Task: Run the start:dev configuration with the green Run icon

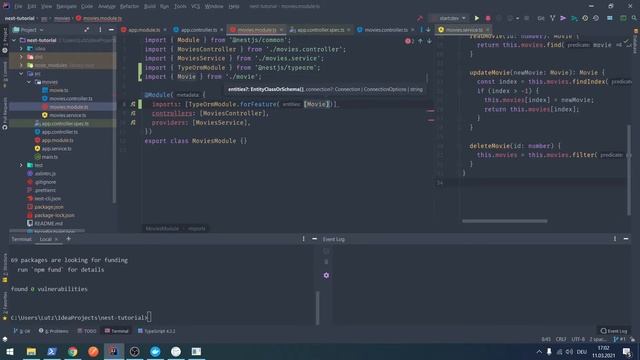Action: tap(476, 18)
